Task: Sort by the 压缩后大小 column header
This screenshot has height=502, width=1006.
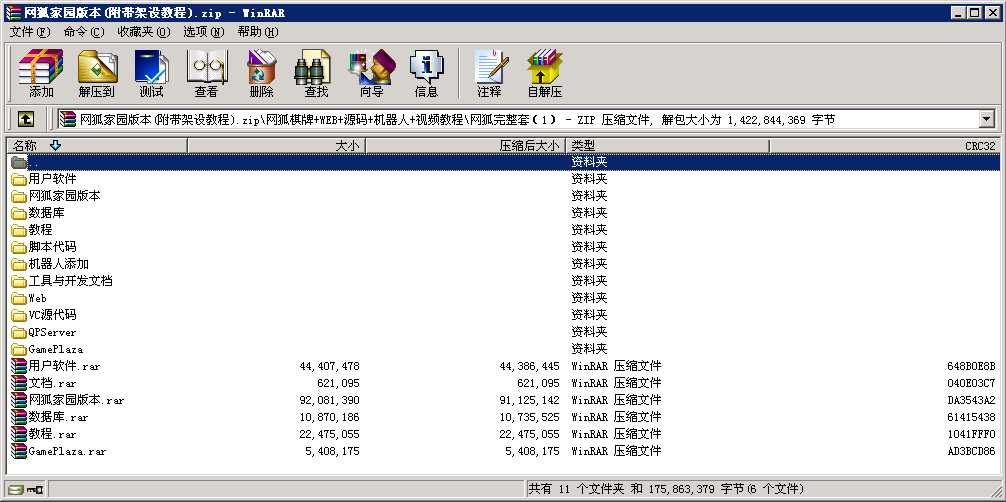Action: tap(465, 146)
